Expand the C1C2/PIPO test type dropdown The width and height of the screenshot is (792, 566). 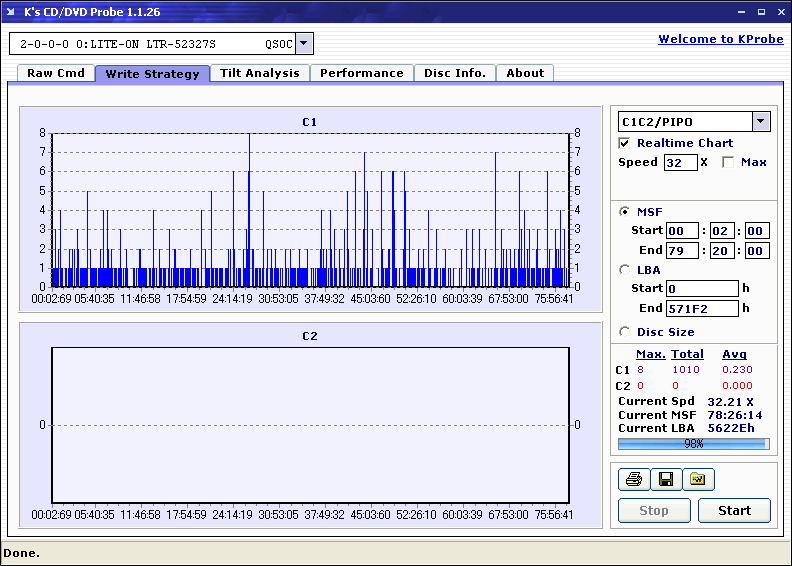761,122
